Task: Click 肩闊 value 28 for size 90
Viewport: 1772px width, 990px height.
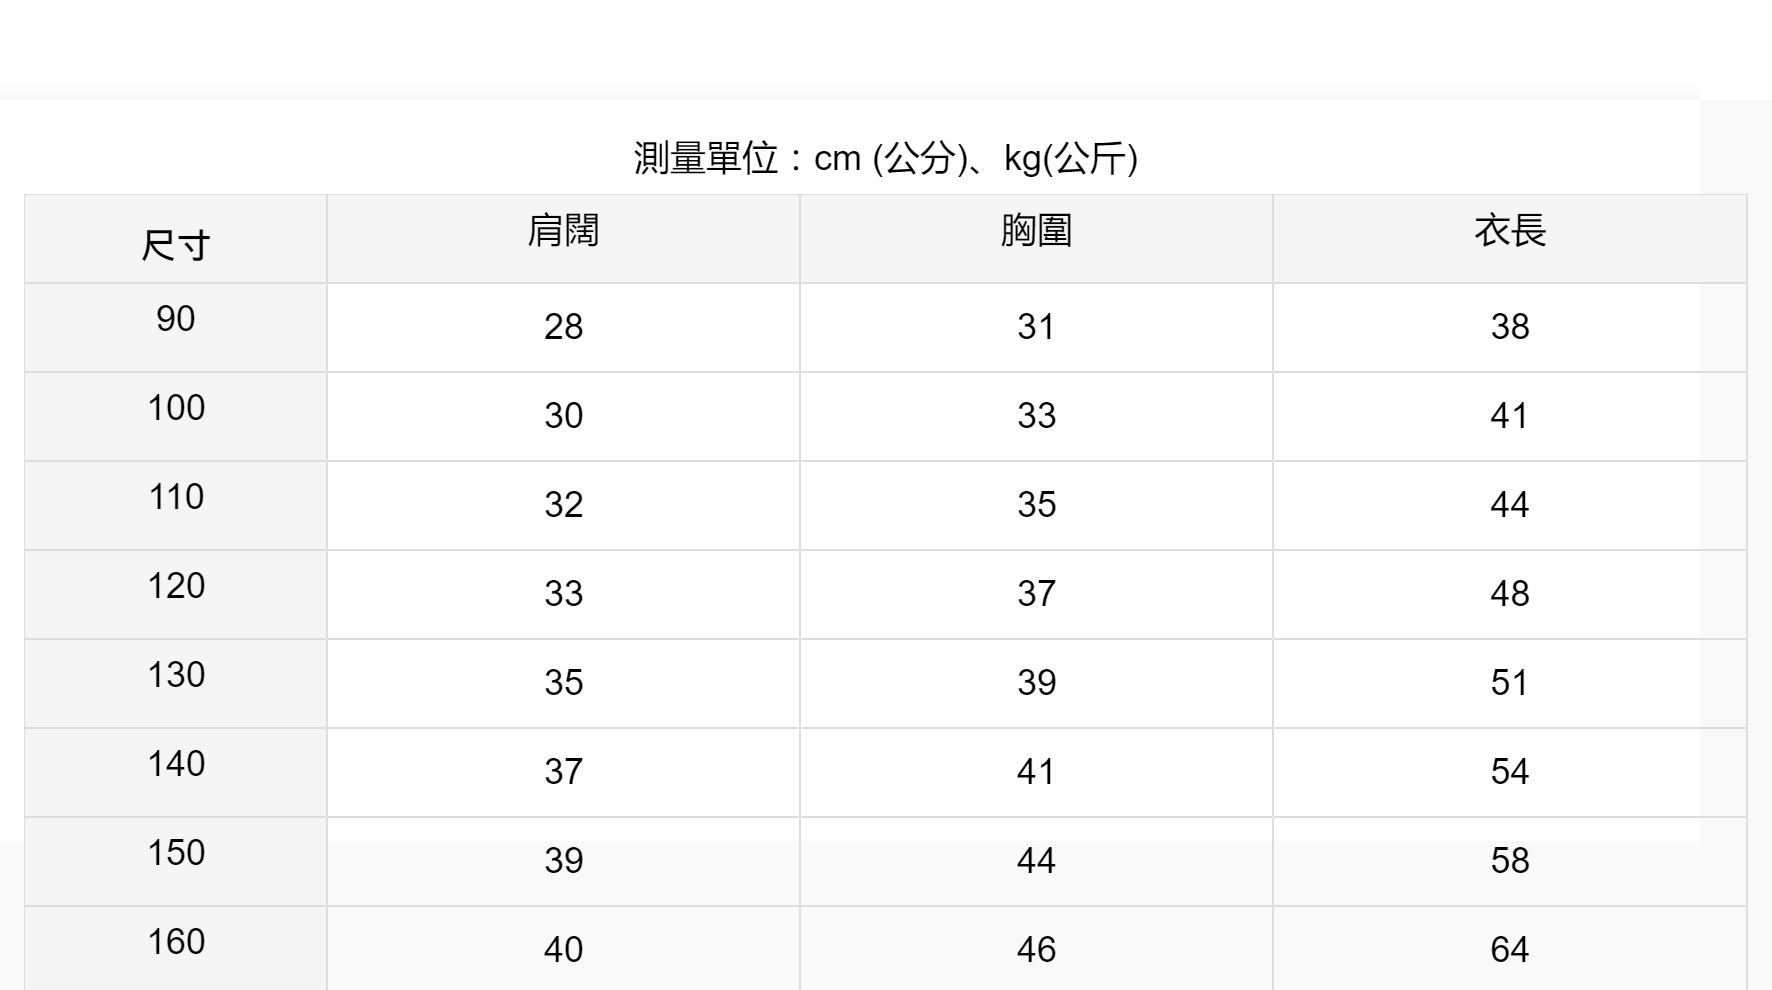Action: coord(563,327)
